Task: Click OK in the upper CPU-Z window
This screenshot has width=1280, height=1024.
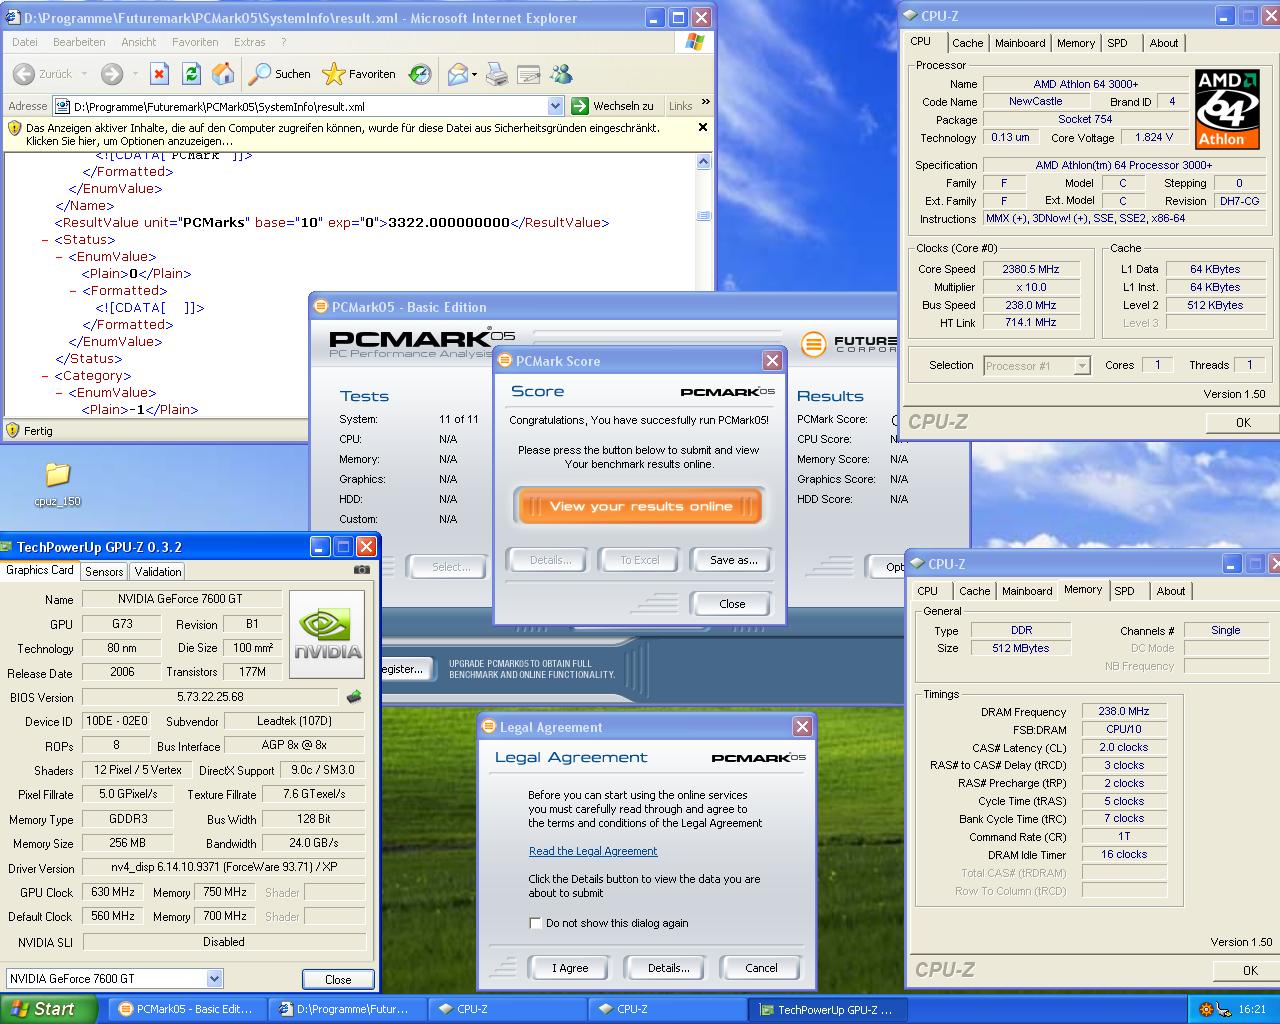Action: click(x=1243, y=422)
